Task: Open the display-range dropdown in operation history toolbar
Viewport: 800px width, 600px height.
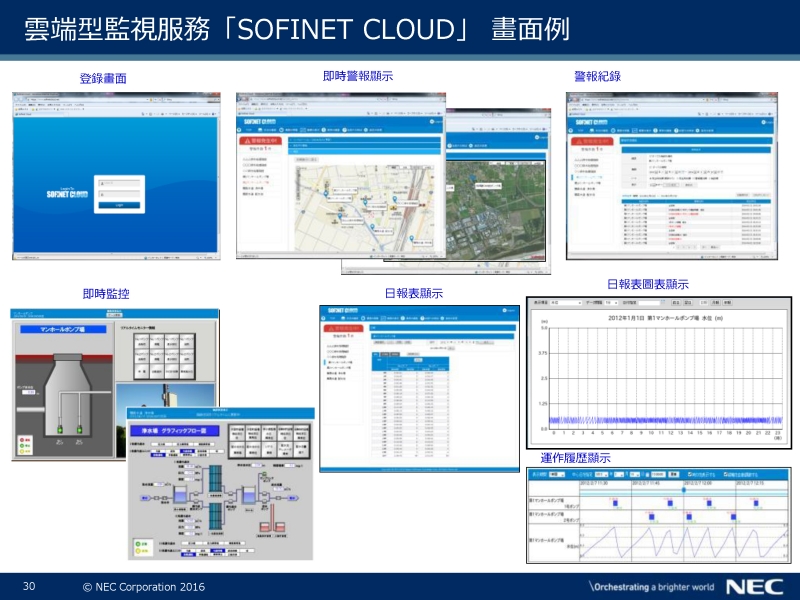Action: tap(557, 474)
